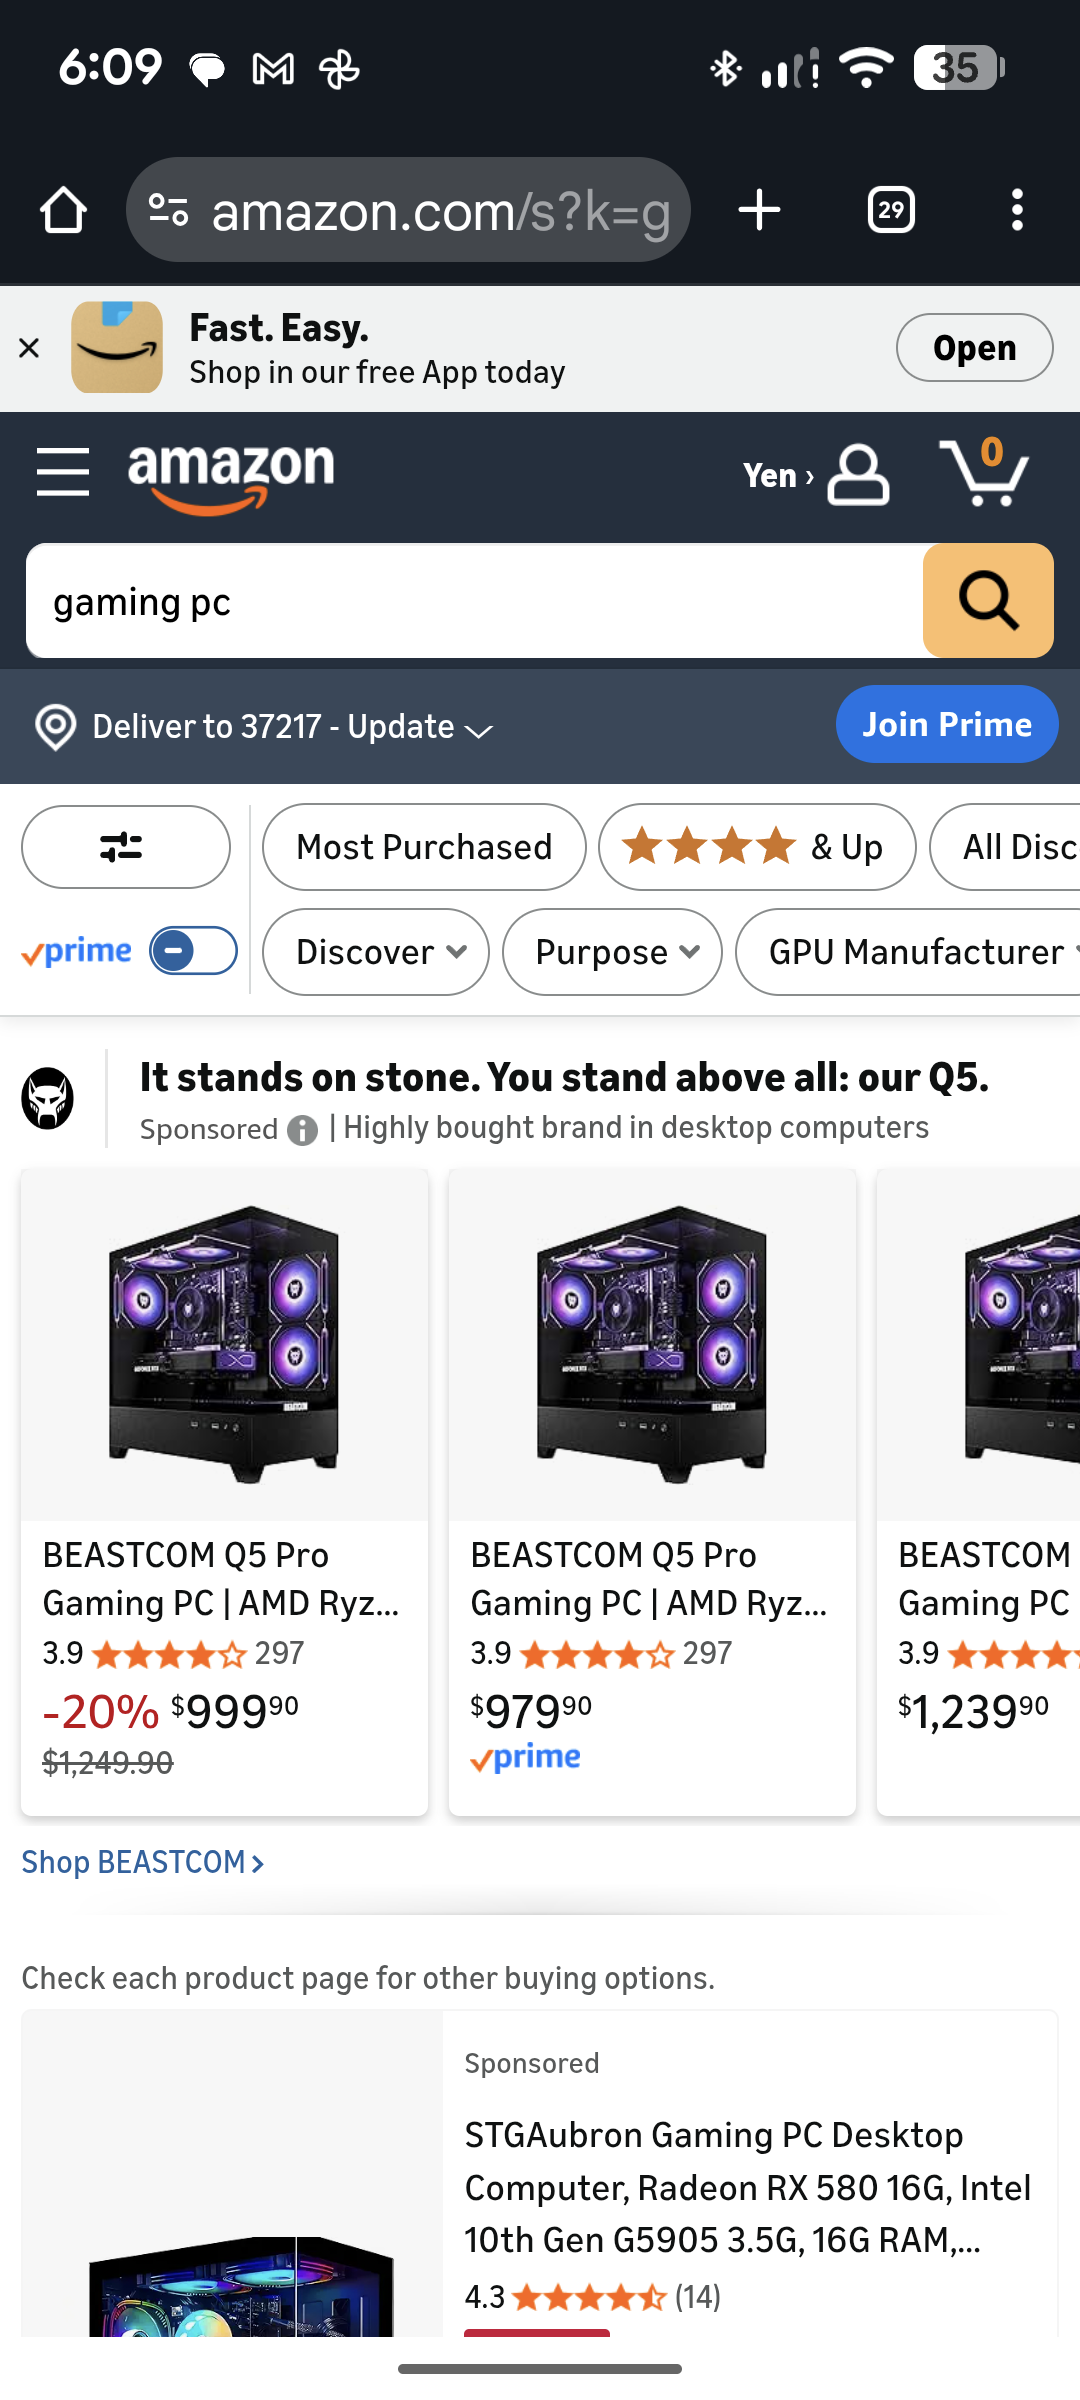
Task: Open the shopping cart
Action: 985,473
